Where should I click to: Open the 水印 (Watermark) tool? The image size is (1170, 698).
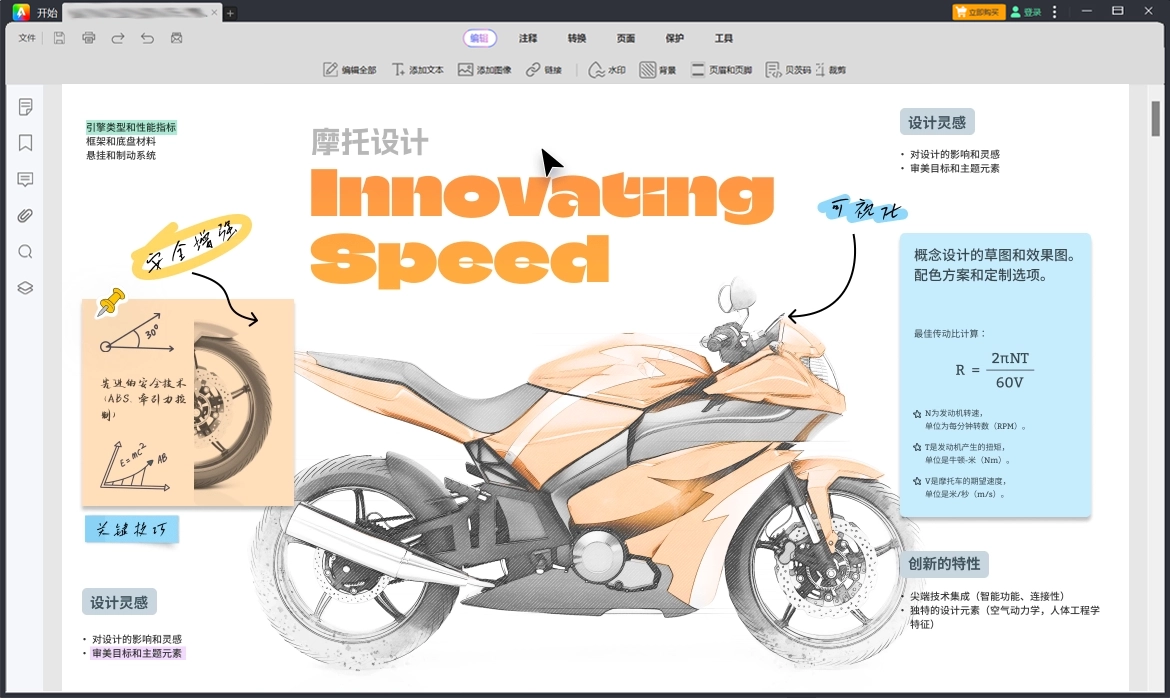pyautogui.click(x=607, y=69)
